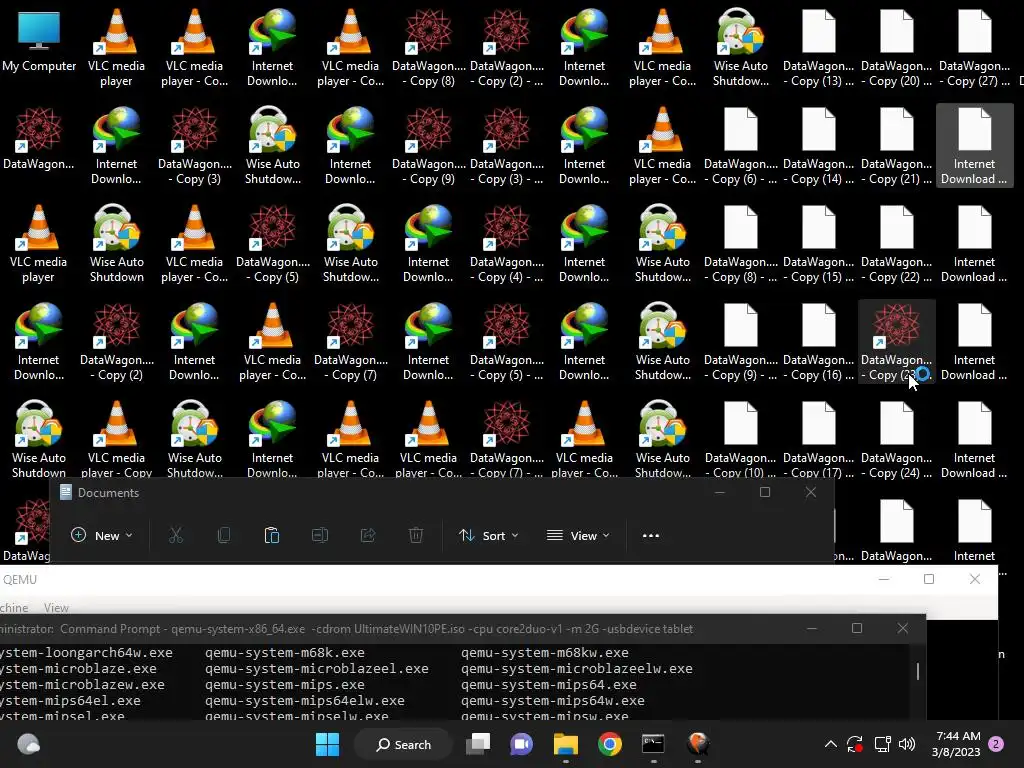This screenshot has width=1024, height=768.
Task: Click qemu-system-microblazeel.exe in Command Prompt
Action: (x=317, y=669)
